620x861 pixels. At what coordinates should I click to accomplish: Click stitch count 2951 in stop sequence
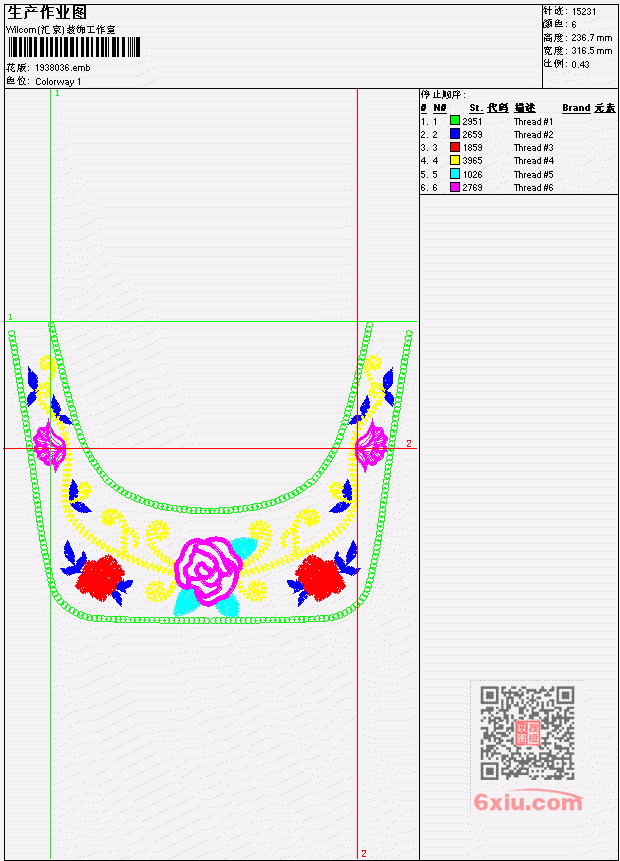pos(472,121)
